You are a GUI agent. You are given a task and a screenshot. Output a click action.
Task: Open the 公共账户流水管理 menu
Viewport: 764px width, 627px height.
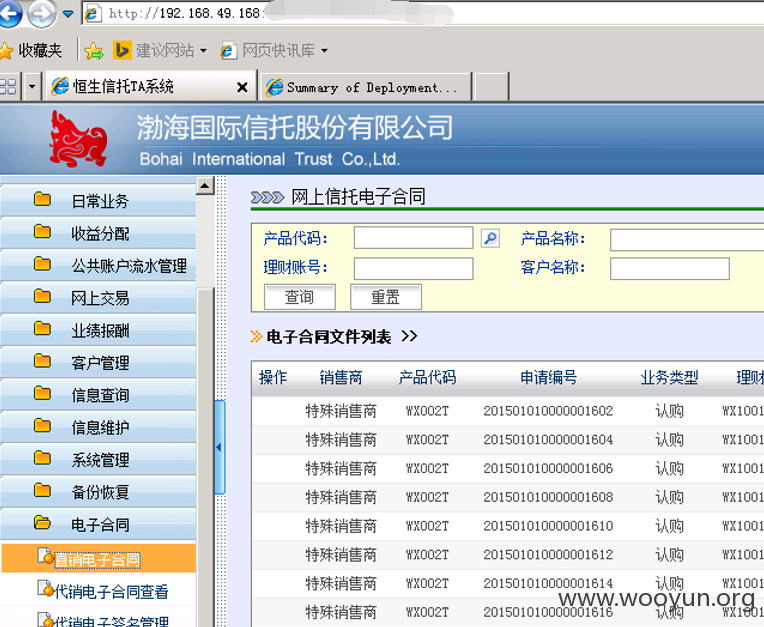click(x=98, y=265)
